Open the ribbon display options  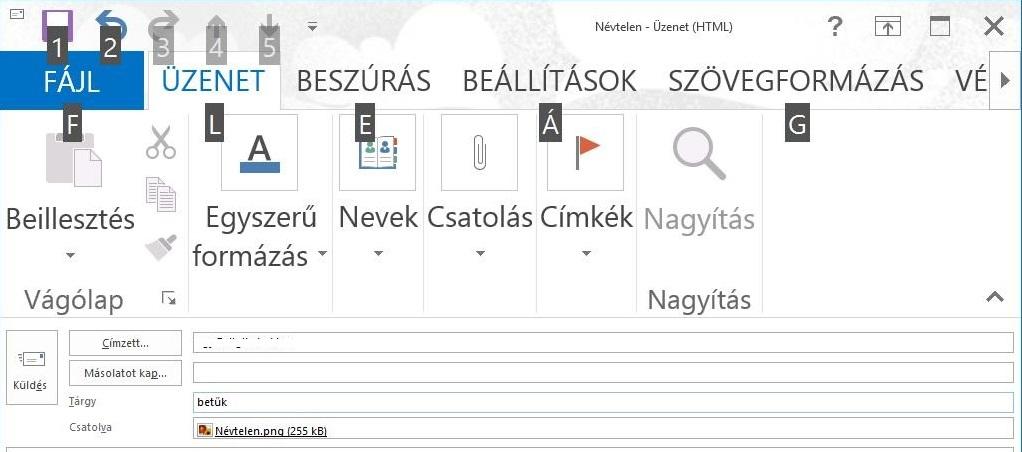[x=887, y=27]
